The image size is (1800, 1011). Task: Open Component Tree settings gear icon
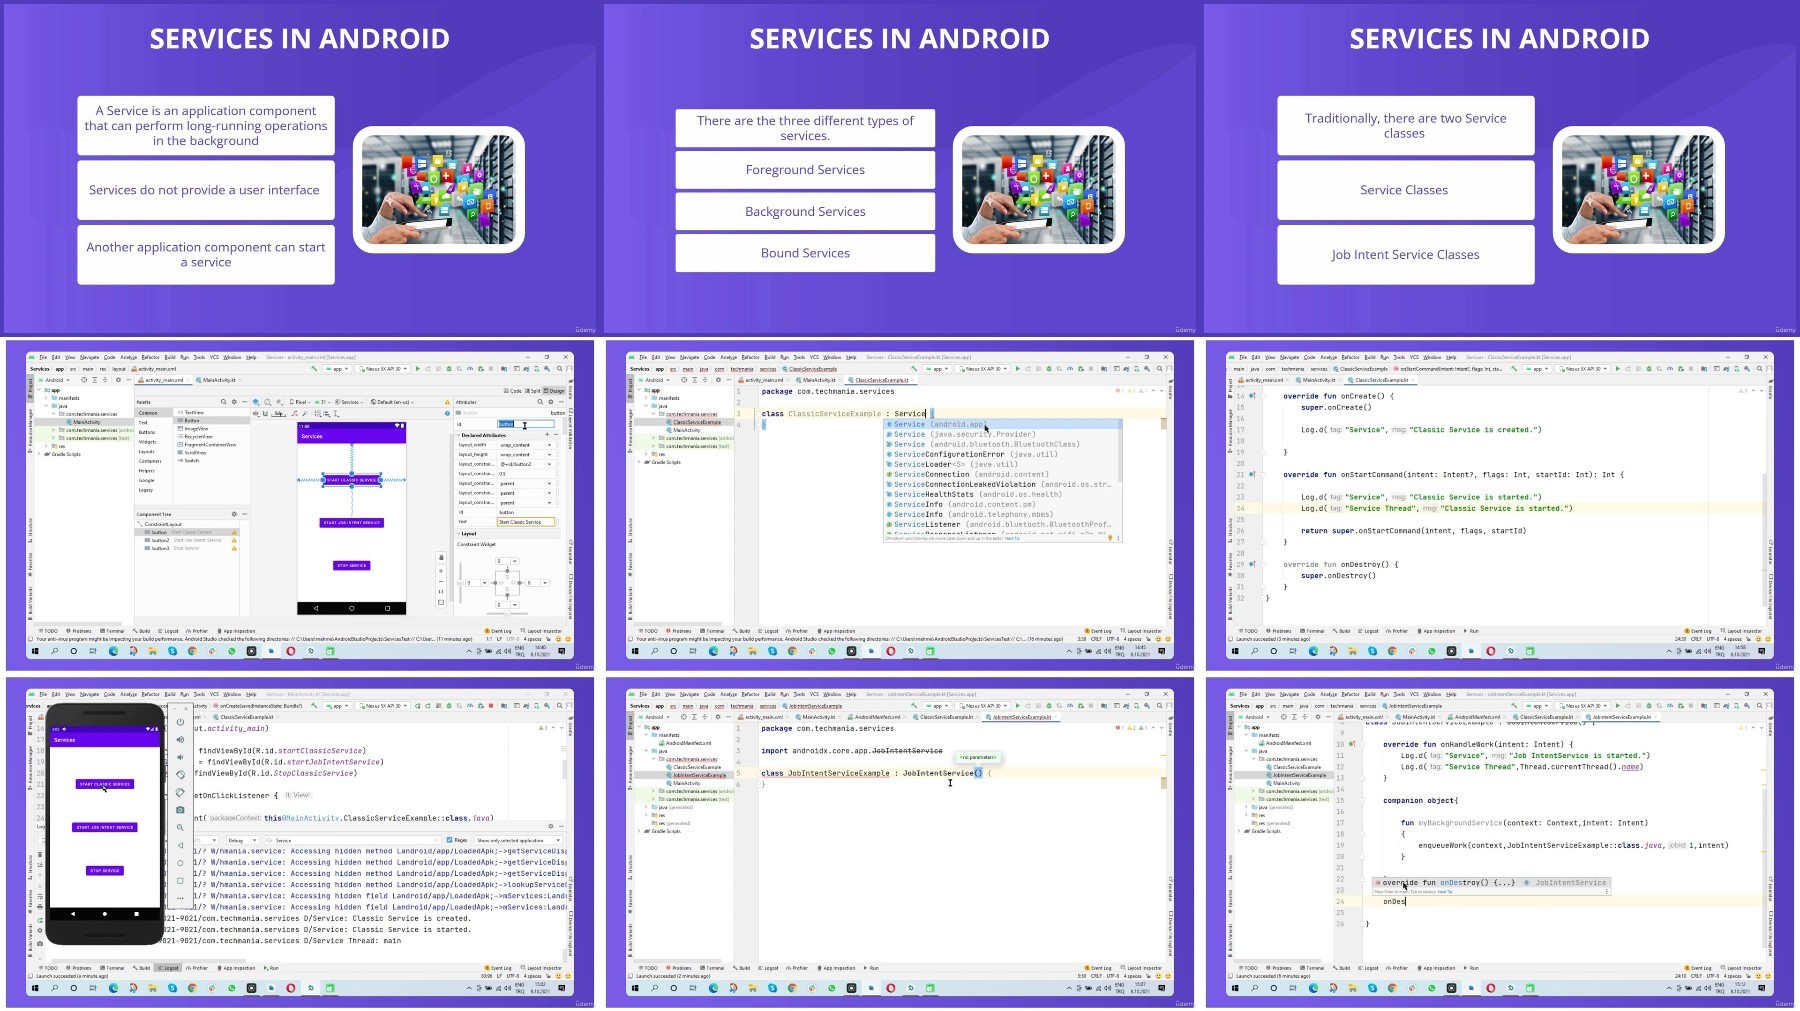[234, 514]
